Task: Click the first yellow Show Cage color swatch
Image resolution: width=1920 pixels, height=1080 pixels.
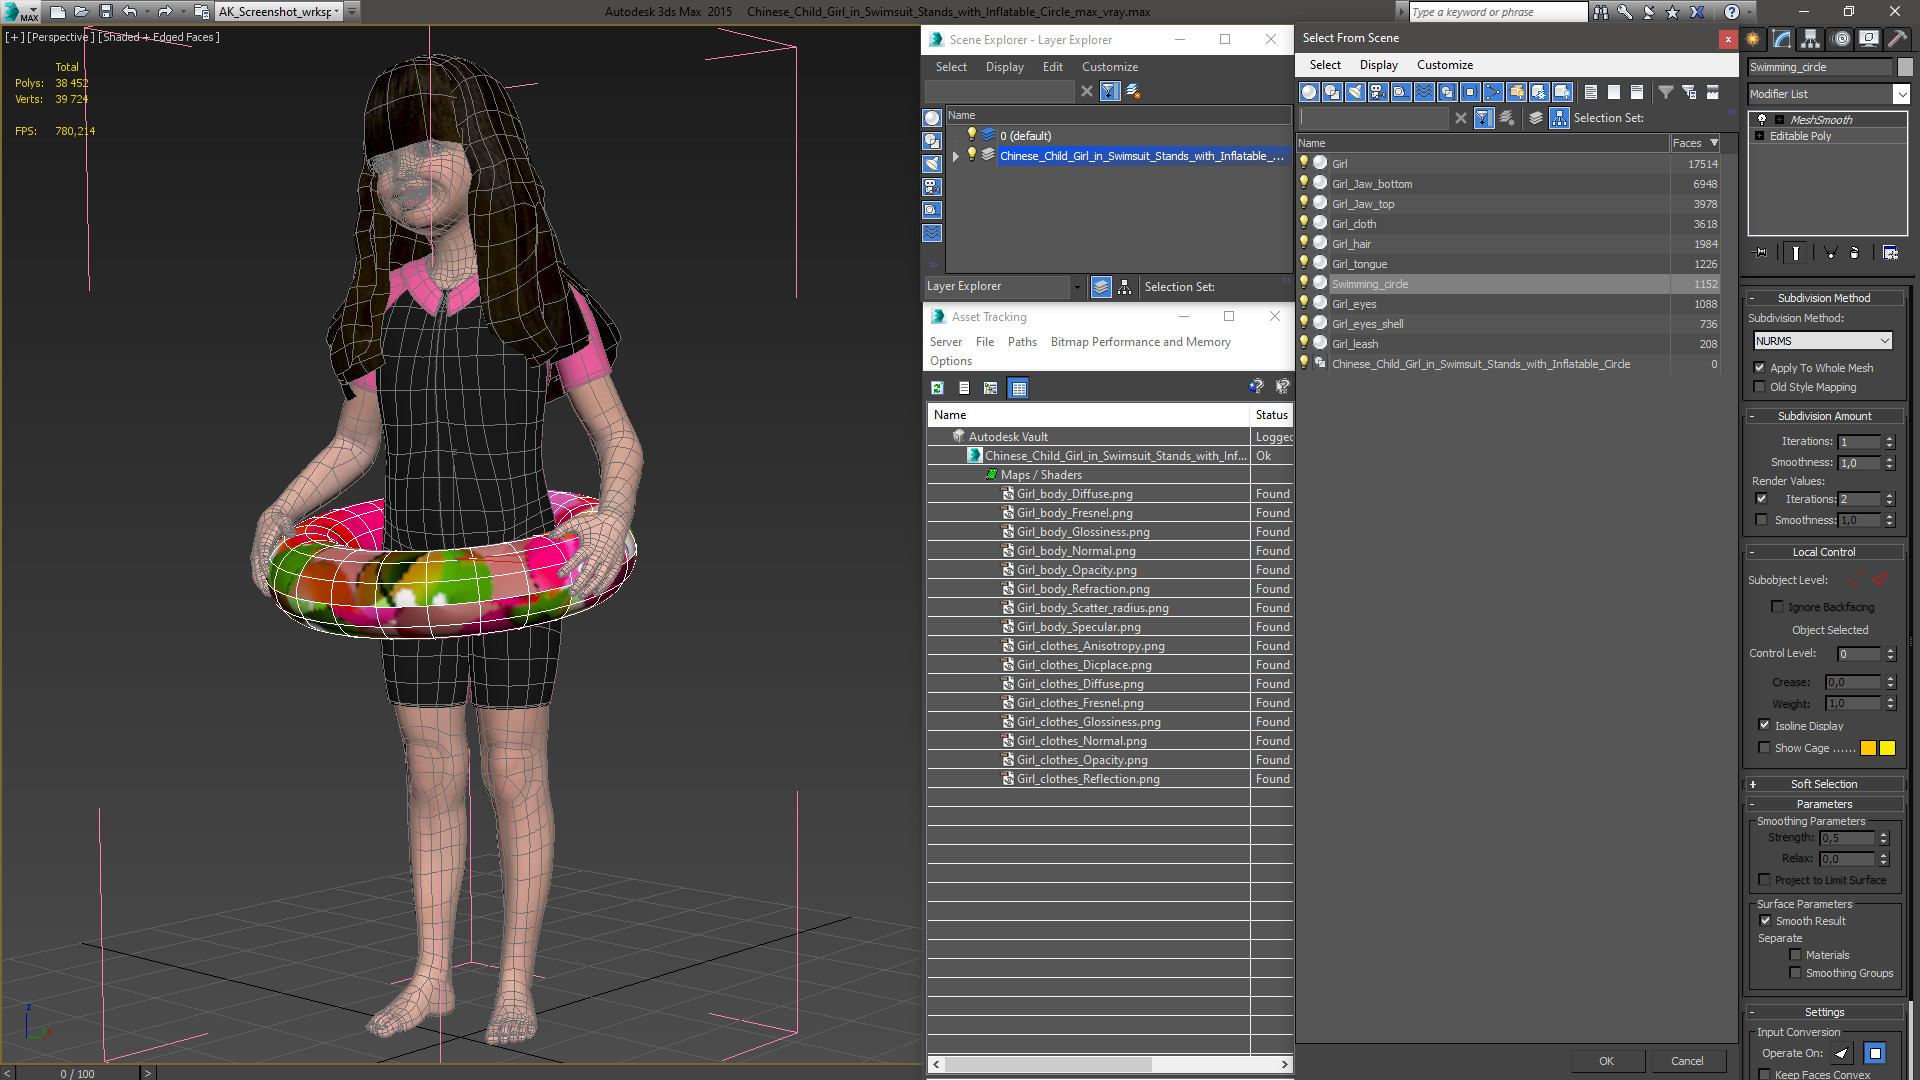Action: point(1868,748)
